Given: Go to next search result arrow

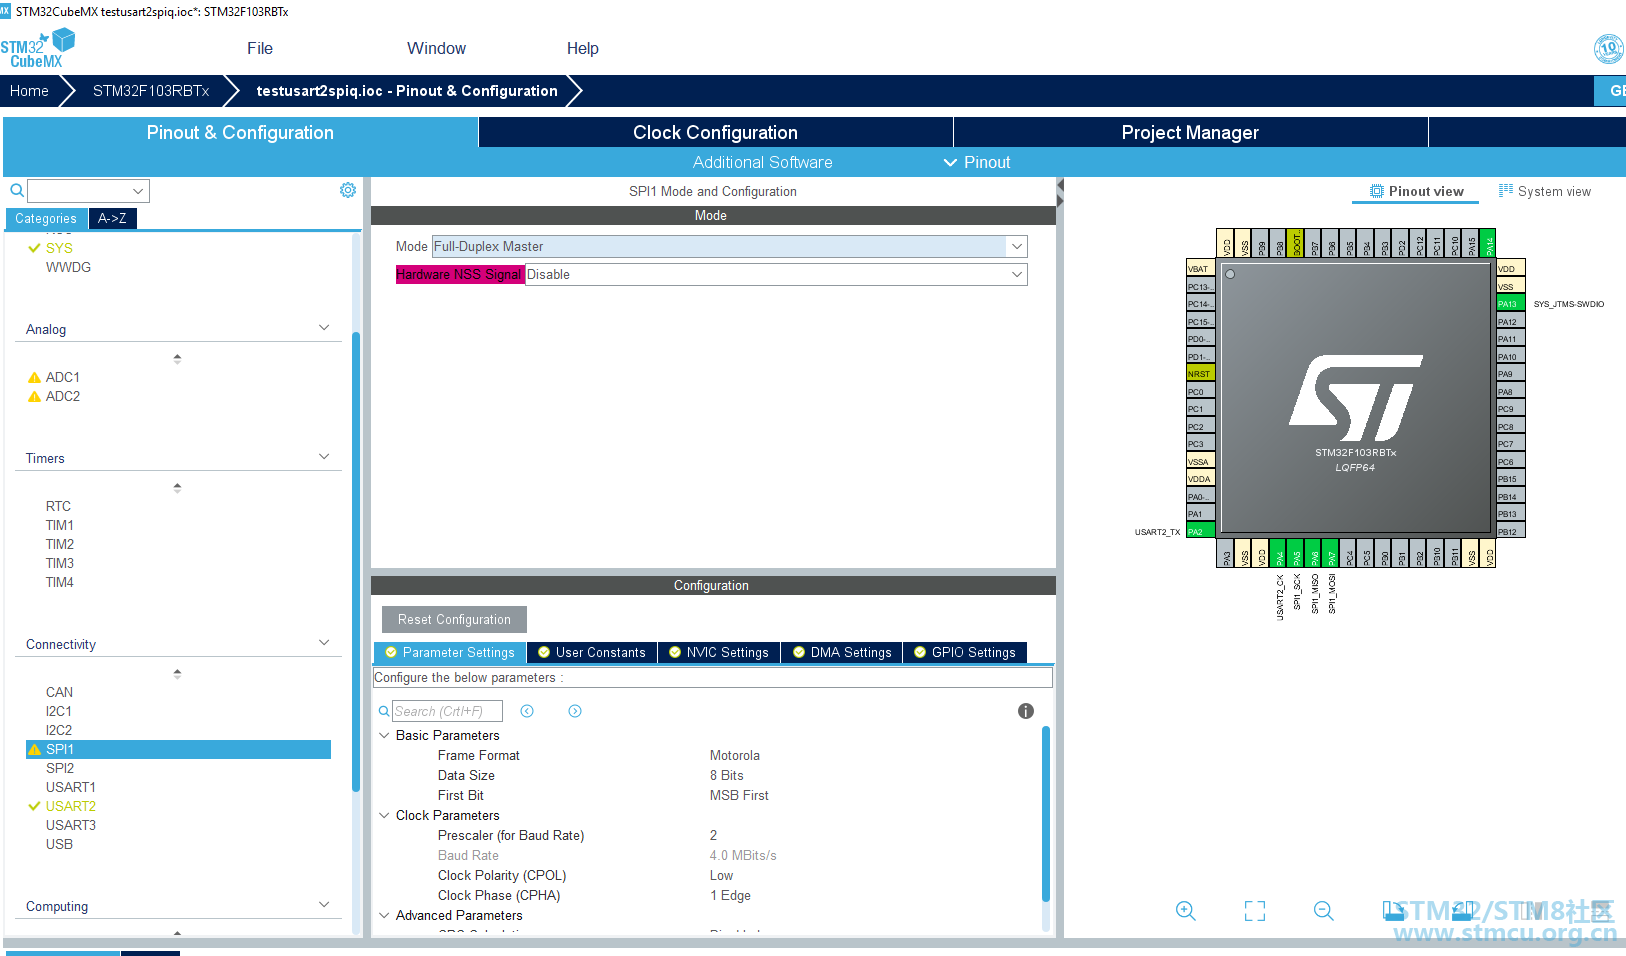Looking at the screenshot, I should [x=575, y=711].
